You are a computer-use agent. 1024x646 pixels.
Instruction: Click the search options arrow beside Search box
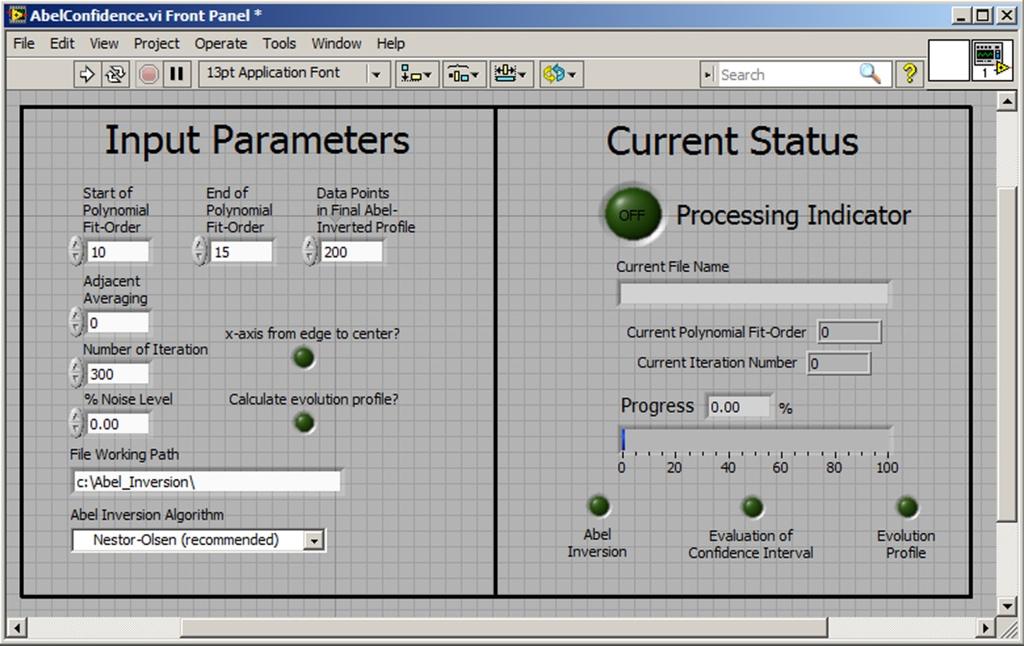[708, 74]
